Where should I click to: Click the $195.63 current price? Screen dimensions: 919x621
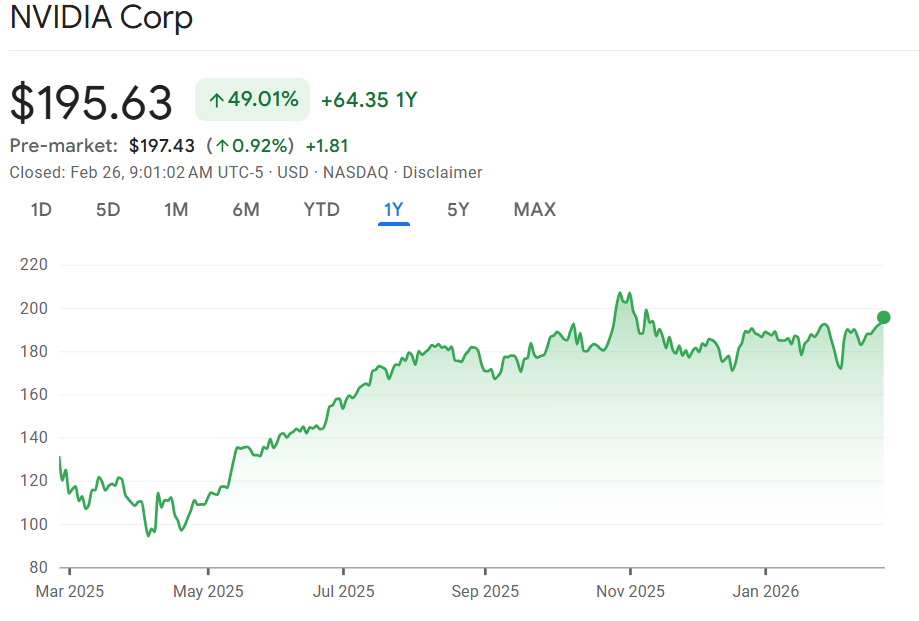[x=91, y=102]
